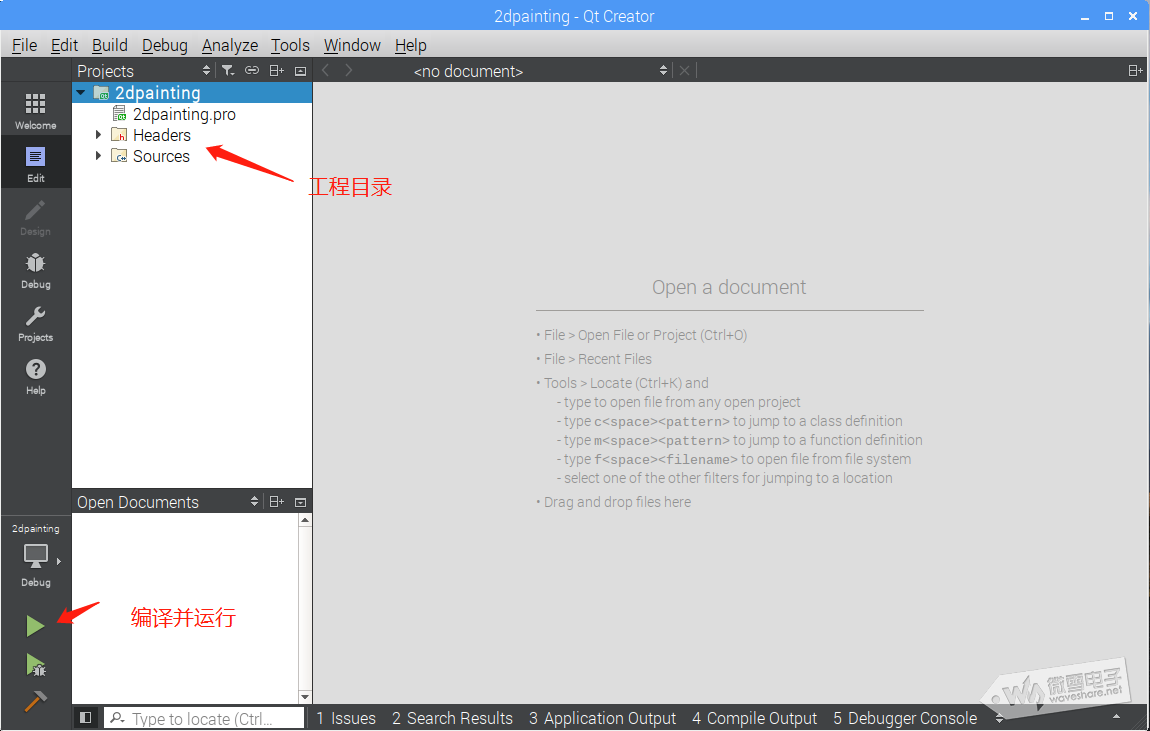
Task: Click the green Run button
Action: click(35, 626)
